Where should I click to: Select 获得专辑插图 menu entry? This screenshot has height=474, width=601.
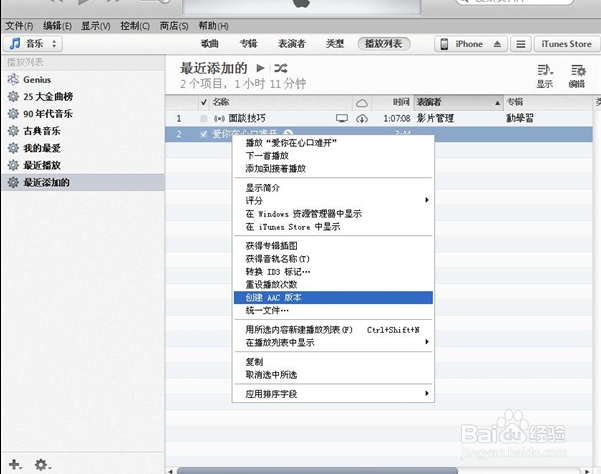pyautogui.click(x=333, y=246)
